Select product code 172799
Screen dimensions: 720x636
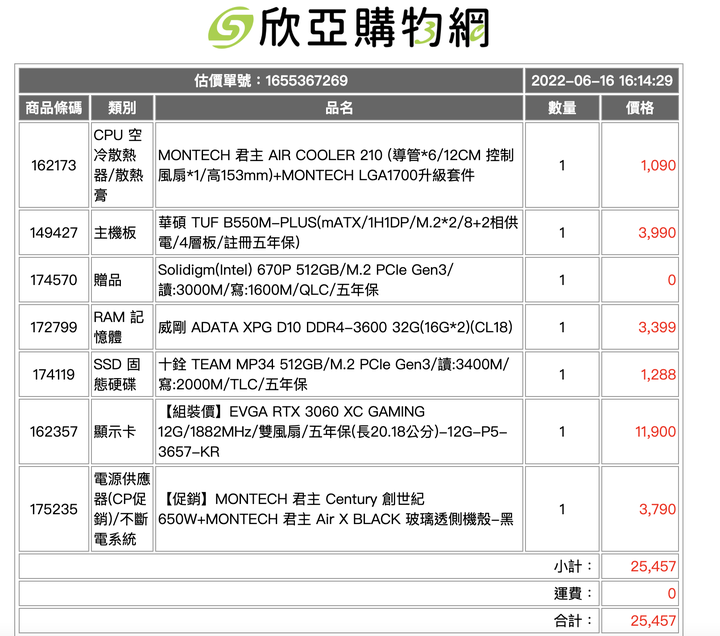[54, 327]
